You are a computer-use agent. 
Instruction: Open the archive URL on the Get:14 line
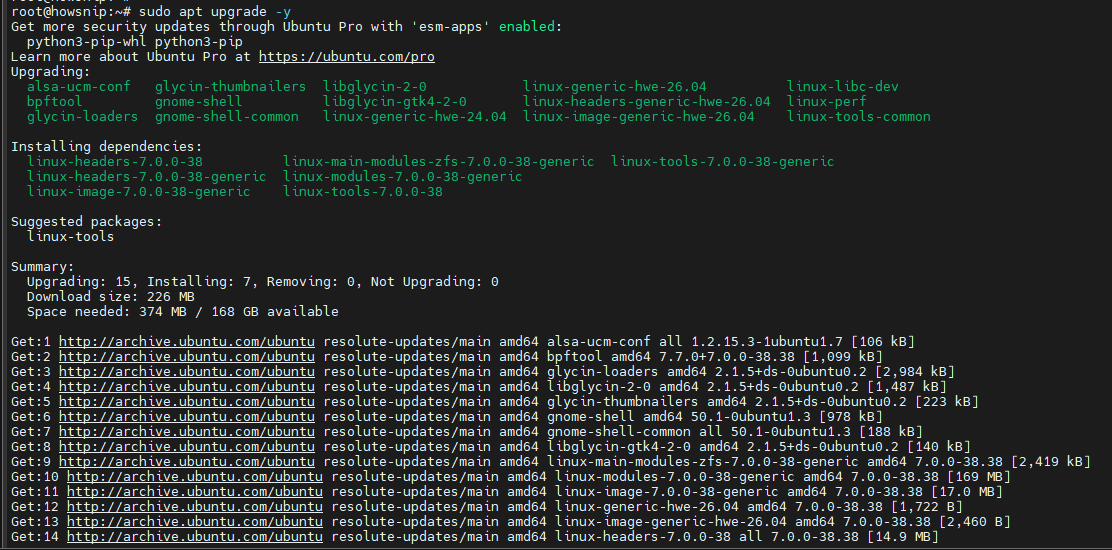point(195,537)
